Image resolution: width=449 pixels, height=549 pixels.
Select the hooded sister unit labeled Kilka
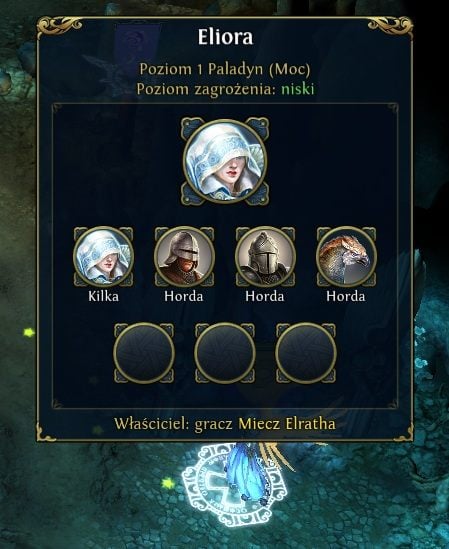(103, 256)
